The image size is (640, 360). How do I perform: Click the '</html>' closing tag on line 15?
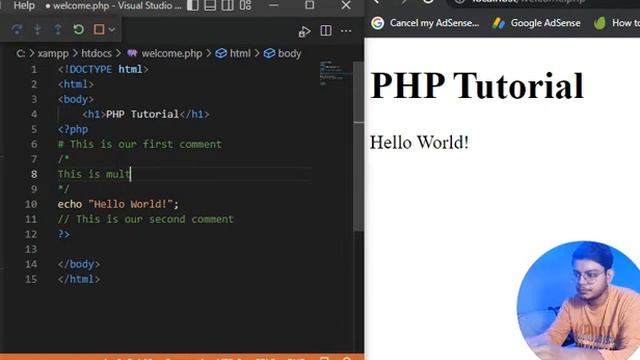click(x=79, y=279)
